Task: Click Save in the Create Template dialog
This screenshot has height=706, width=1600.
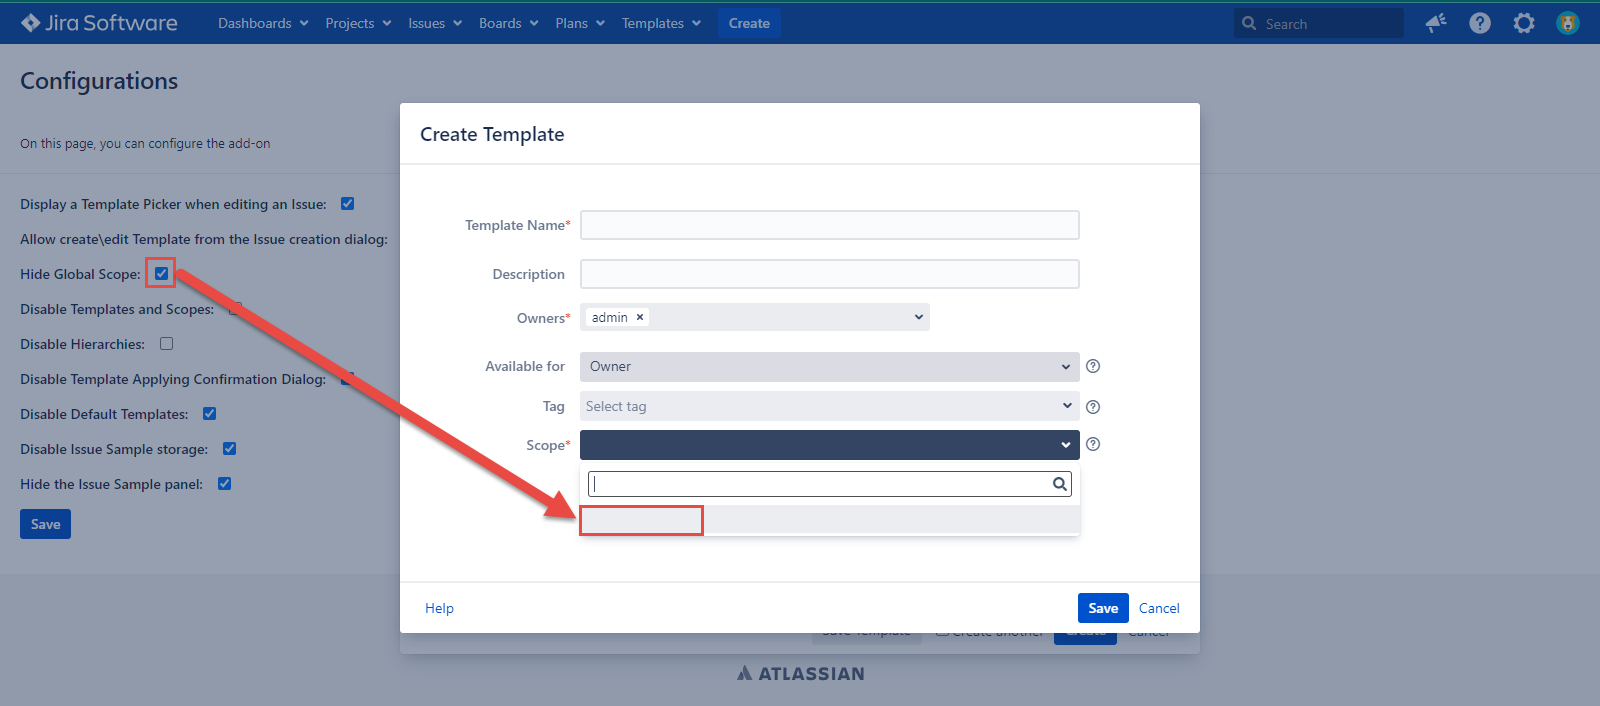Action: (1102, 608)
